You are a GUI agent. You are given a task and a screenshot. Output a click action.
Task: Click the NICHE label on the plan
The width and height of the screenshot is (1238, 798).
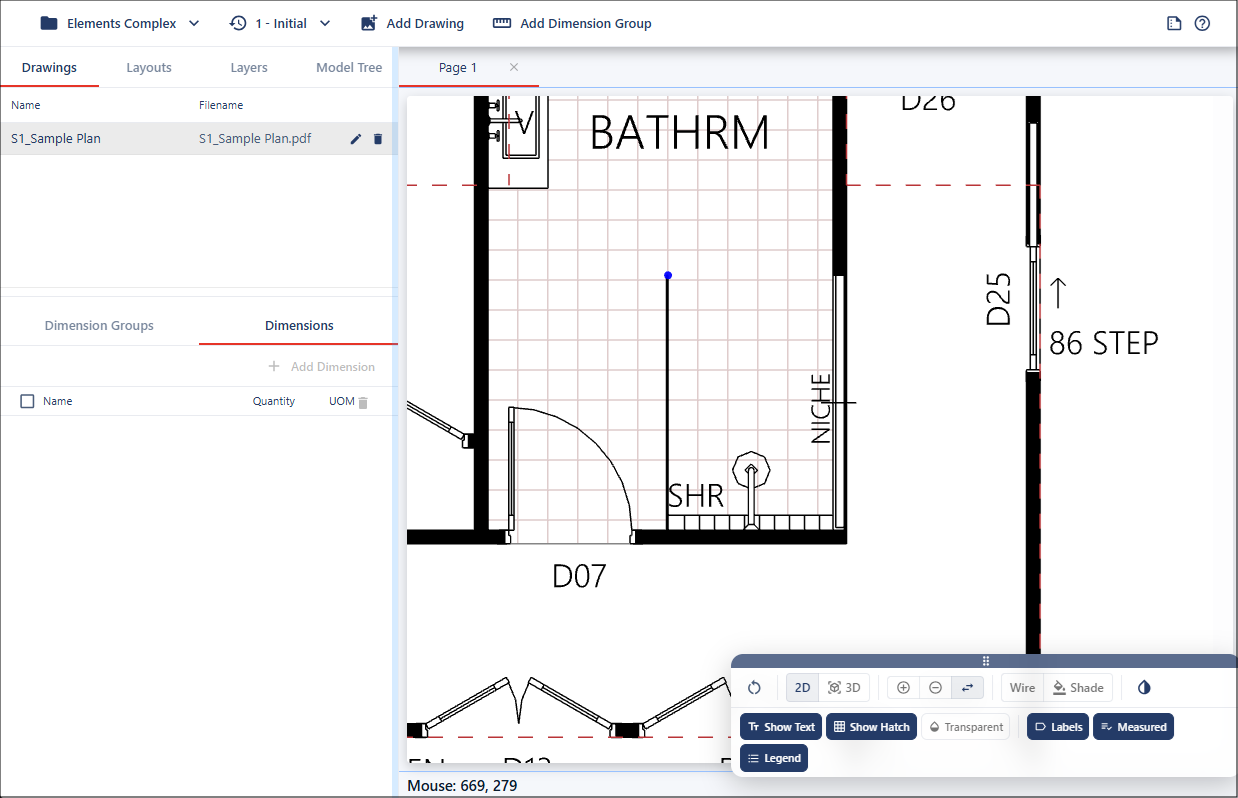coord(821,408)
